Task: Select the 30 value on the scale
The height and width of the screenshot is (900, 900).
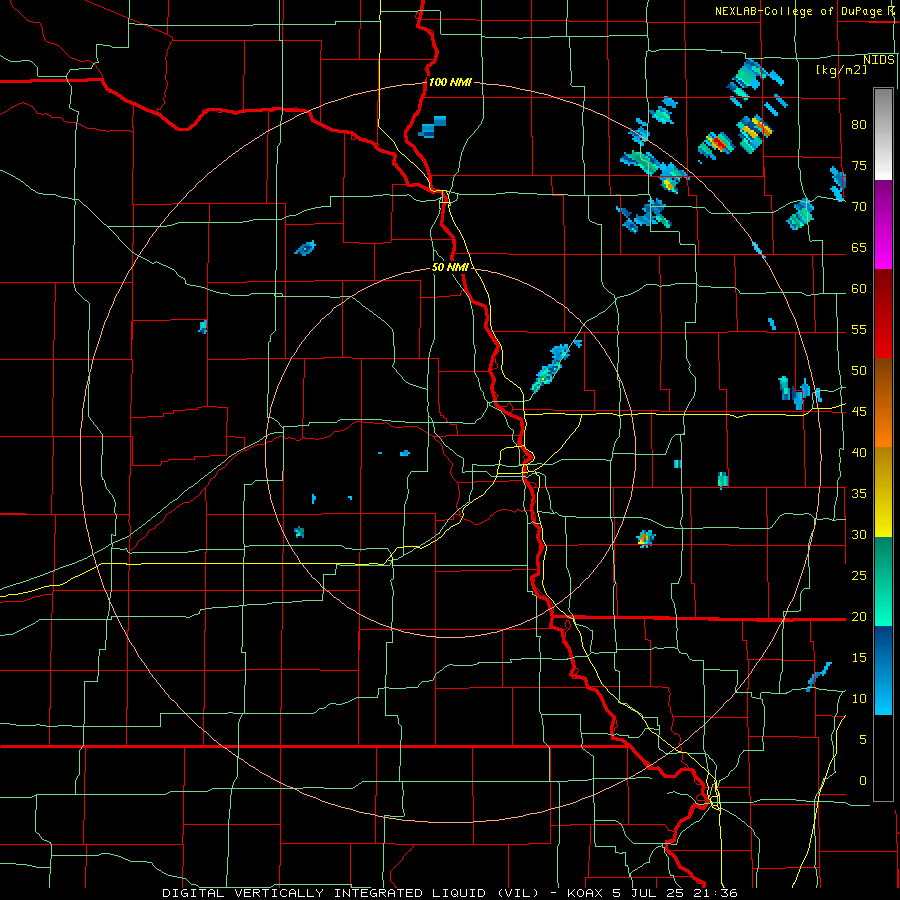Action: click(x=859, y=534)
